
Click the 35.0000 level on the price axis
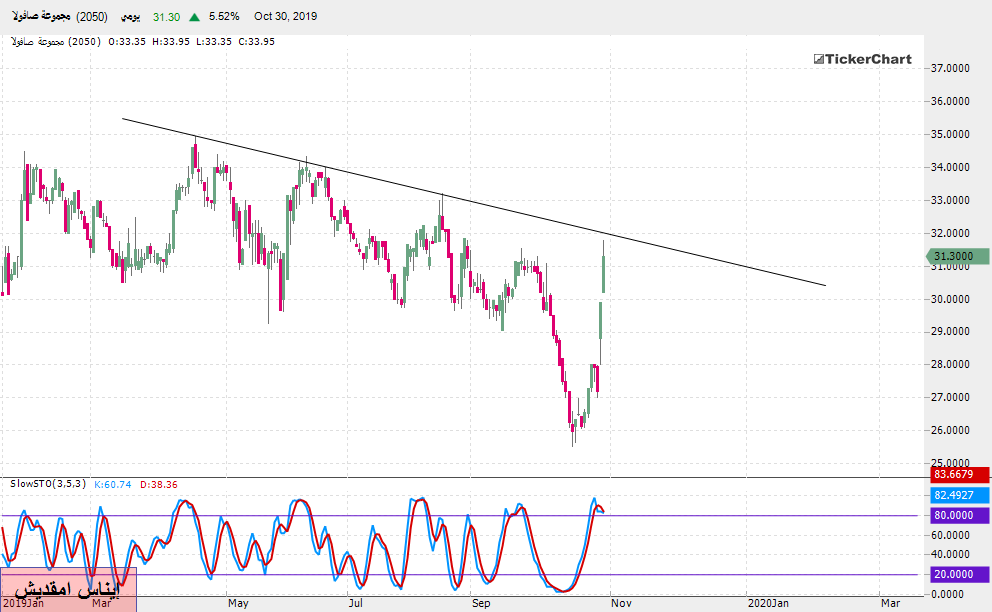(951, 134)
